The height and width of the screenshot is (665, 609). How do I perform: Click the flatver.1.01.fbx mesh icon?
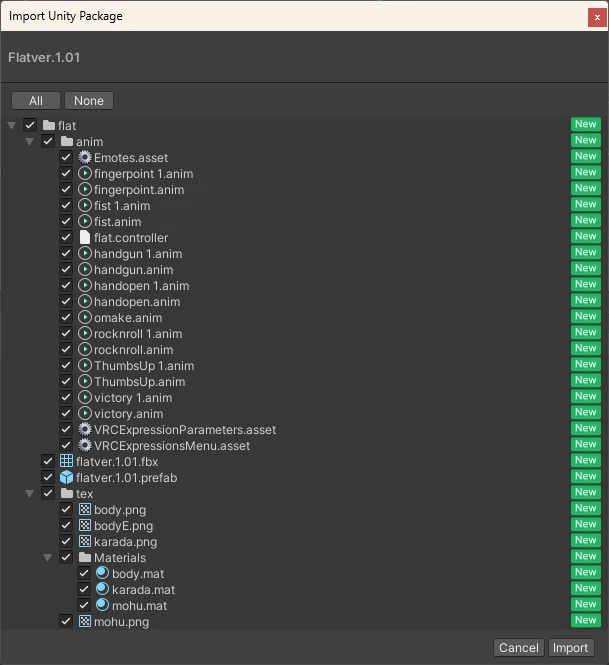(67, 461)
